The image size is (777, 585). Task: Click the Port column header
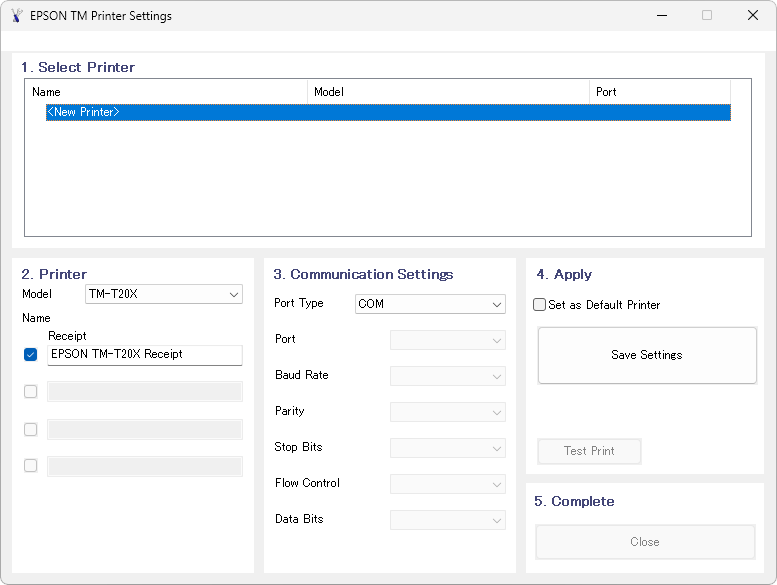point(660,92)
